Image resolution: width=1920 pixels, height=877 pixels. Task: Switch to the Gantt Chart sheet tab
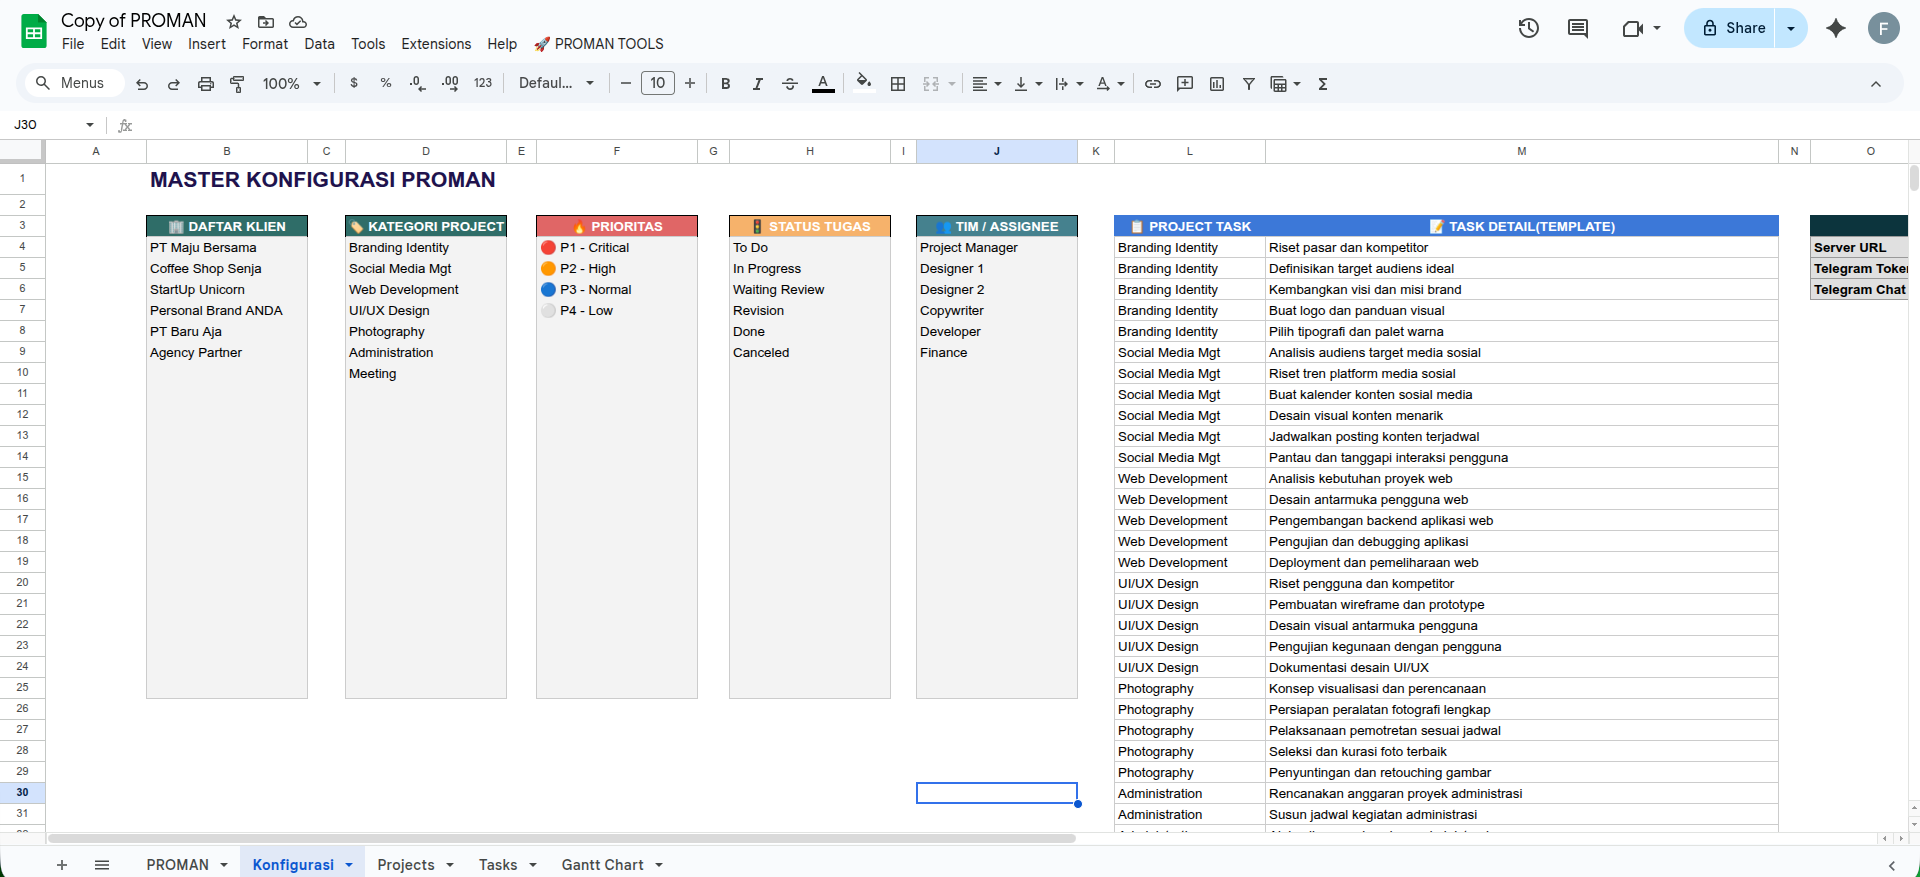(x=602, y=865)
